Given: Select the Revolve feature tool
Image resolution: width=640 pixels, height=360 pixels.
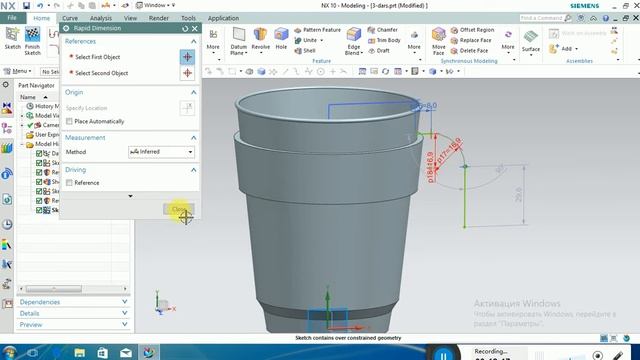Looking at the screenshot, I should [260, 39].
